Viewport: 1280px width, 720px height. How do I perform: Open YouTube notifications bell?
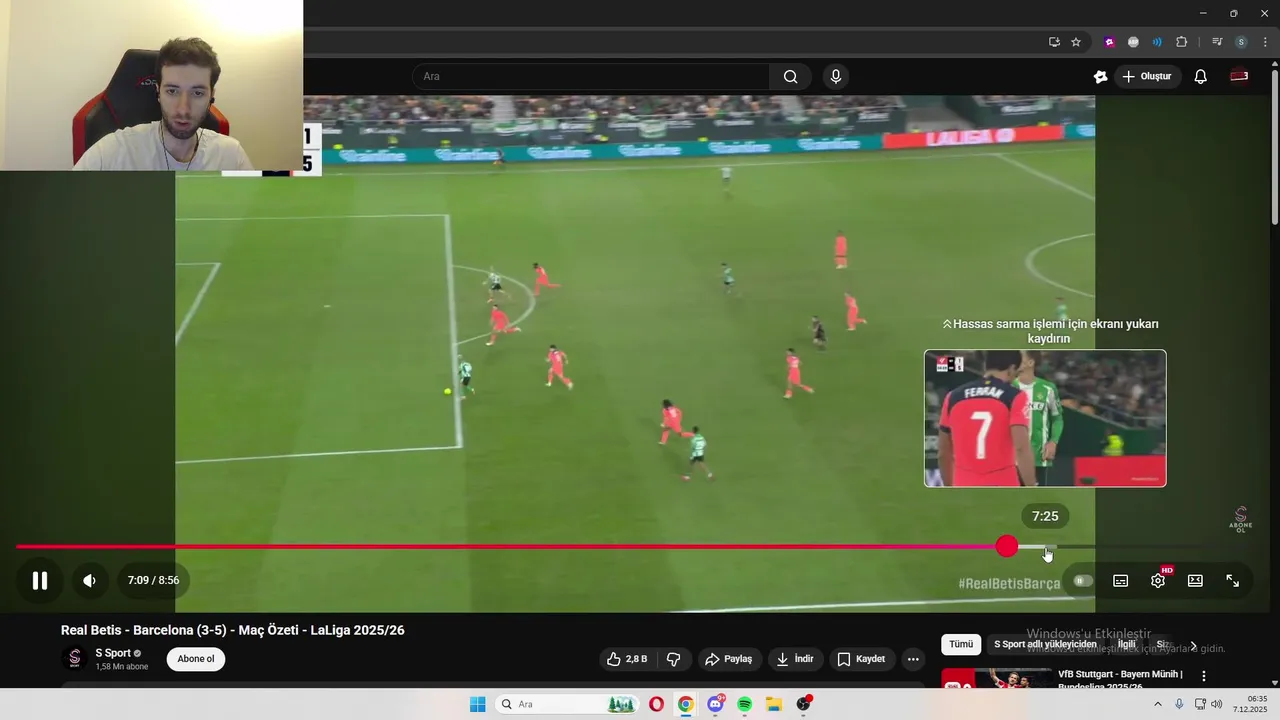[1201, 77]
